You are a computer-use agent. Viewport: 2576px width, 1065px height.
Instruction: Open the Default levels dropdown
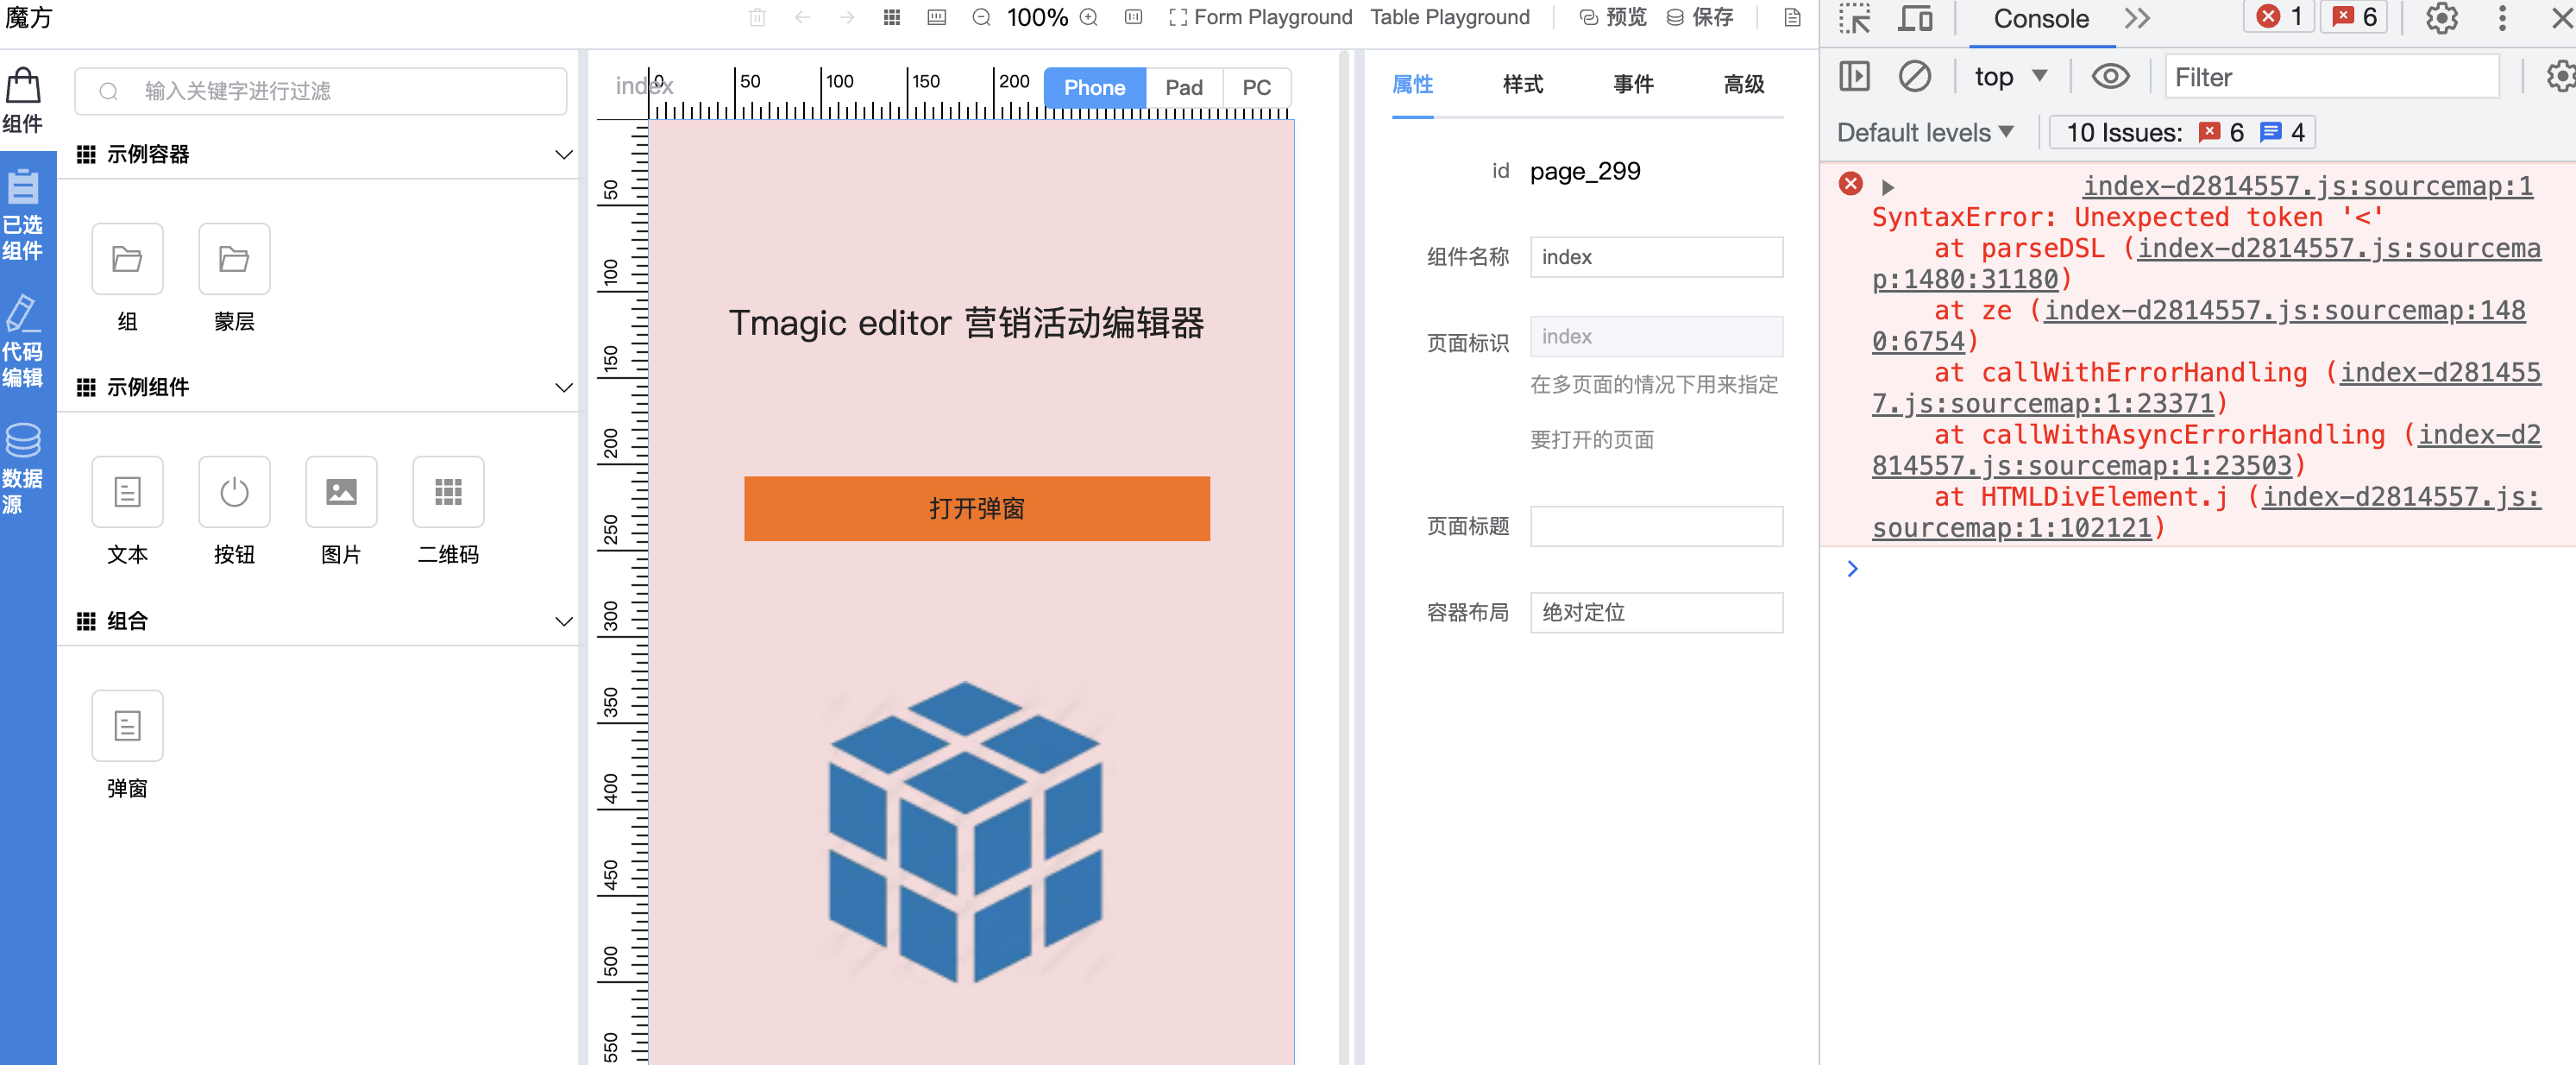tap(1925, 132)
